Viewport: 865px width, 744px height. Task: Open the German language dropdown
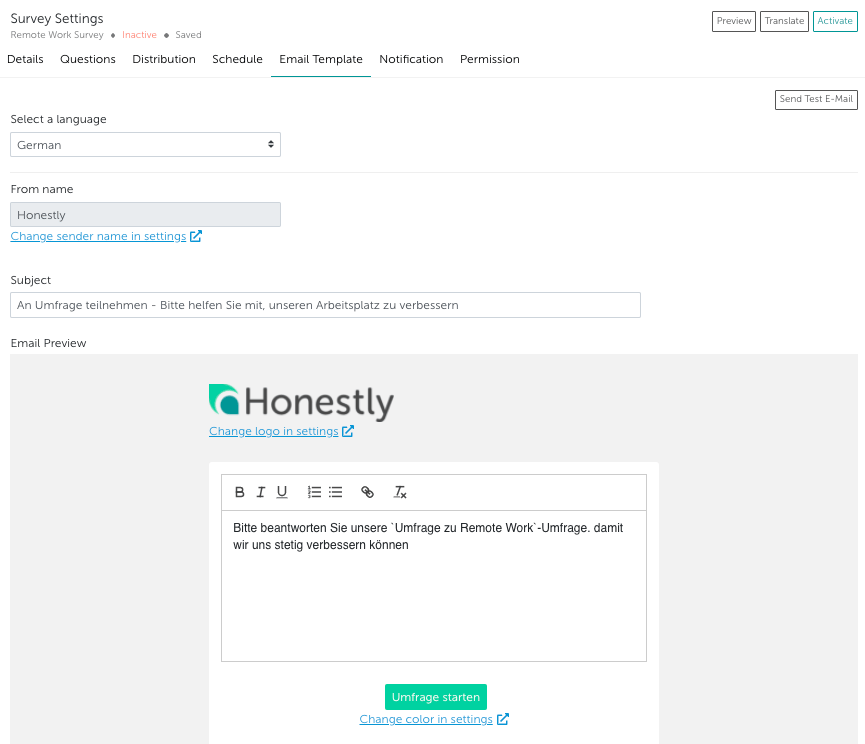146,144
